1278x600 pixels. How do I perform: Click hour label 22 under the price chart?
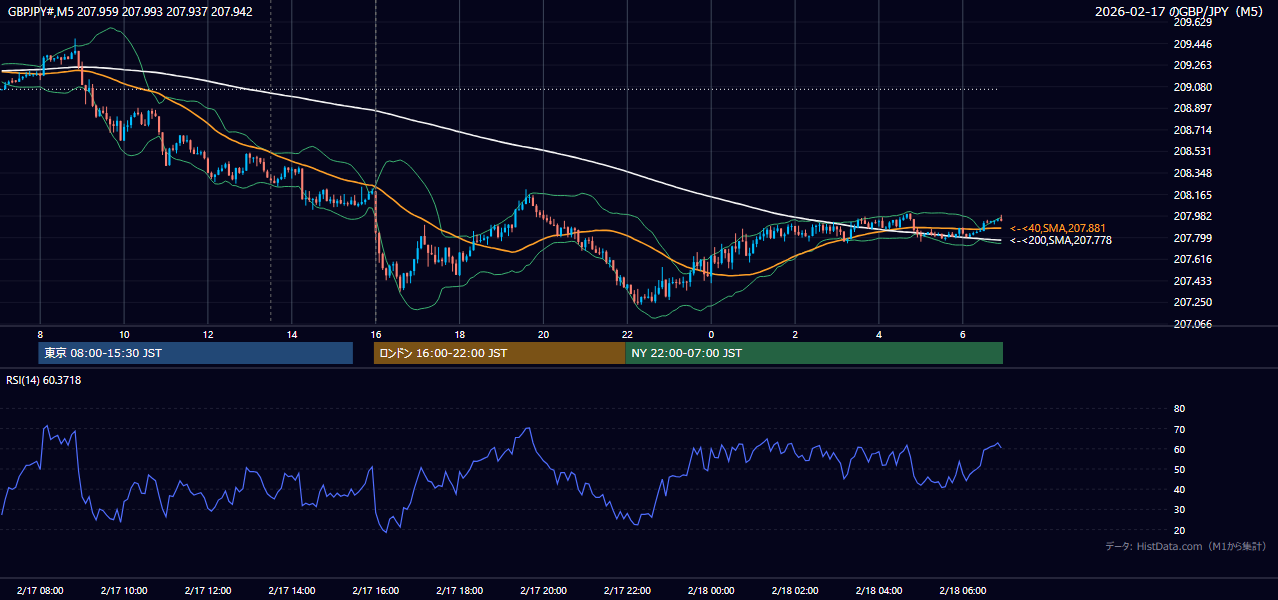tap(627, 334)
